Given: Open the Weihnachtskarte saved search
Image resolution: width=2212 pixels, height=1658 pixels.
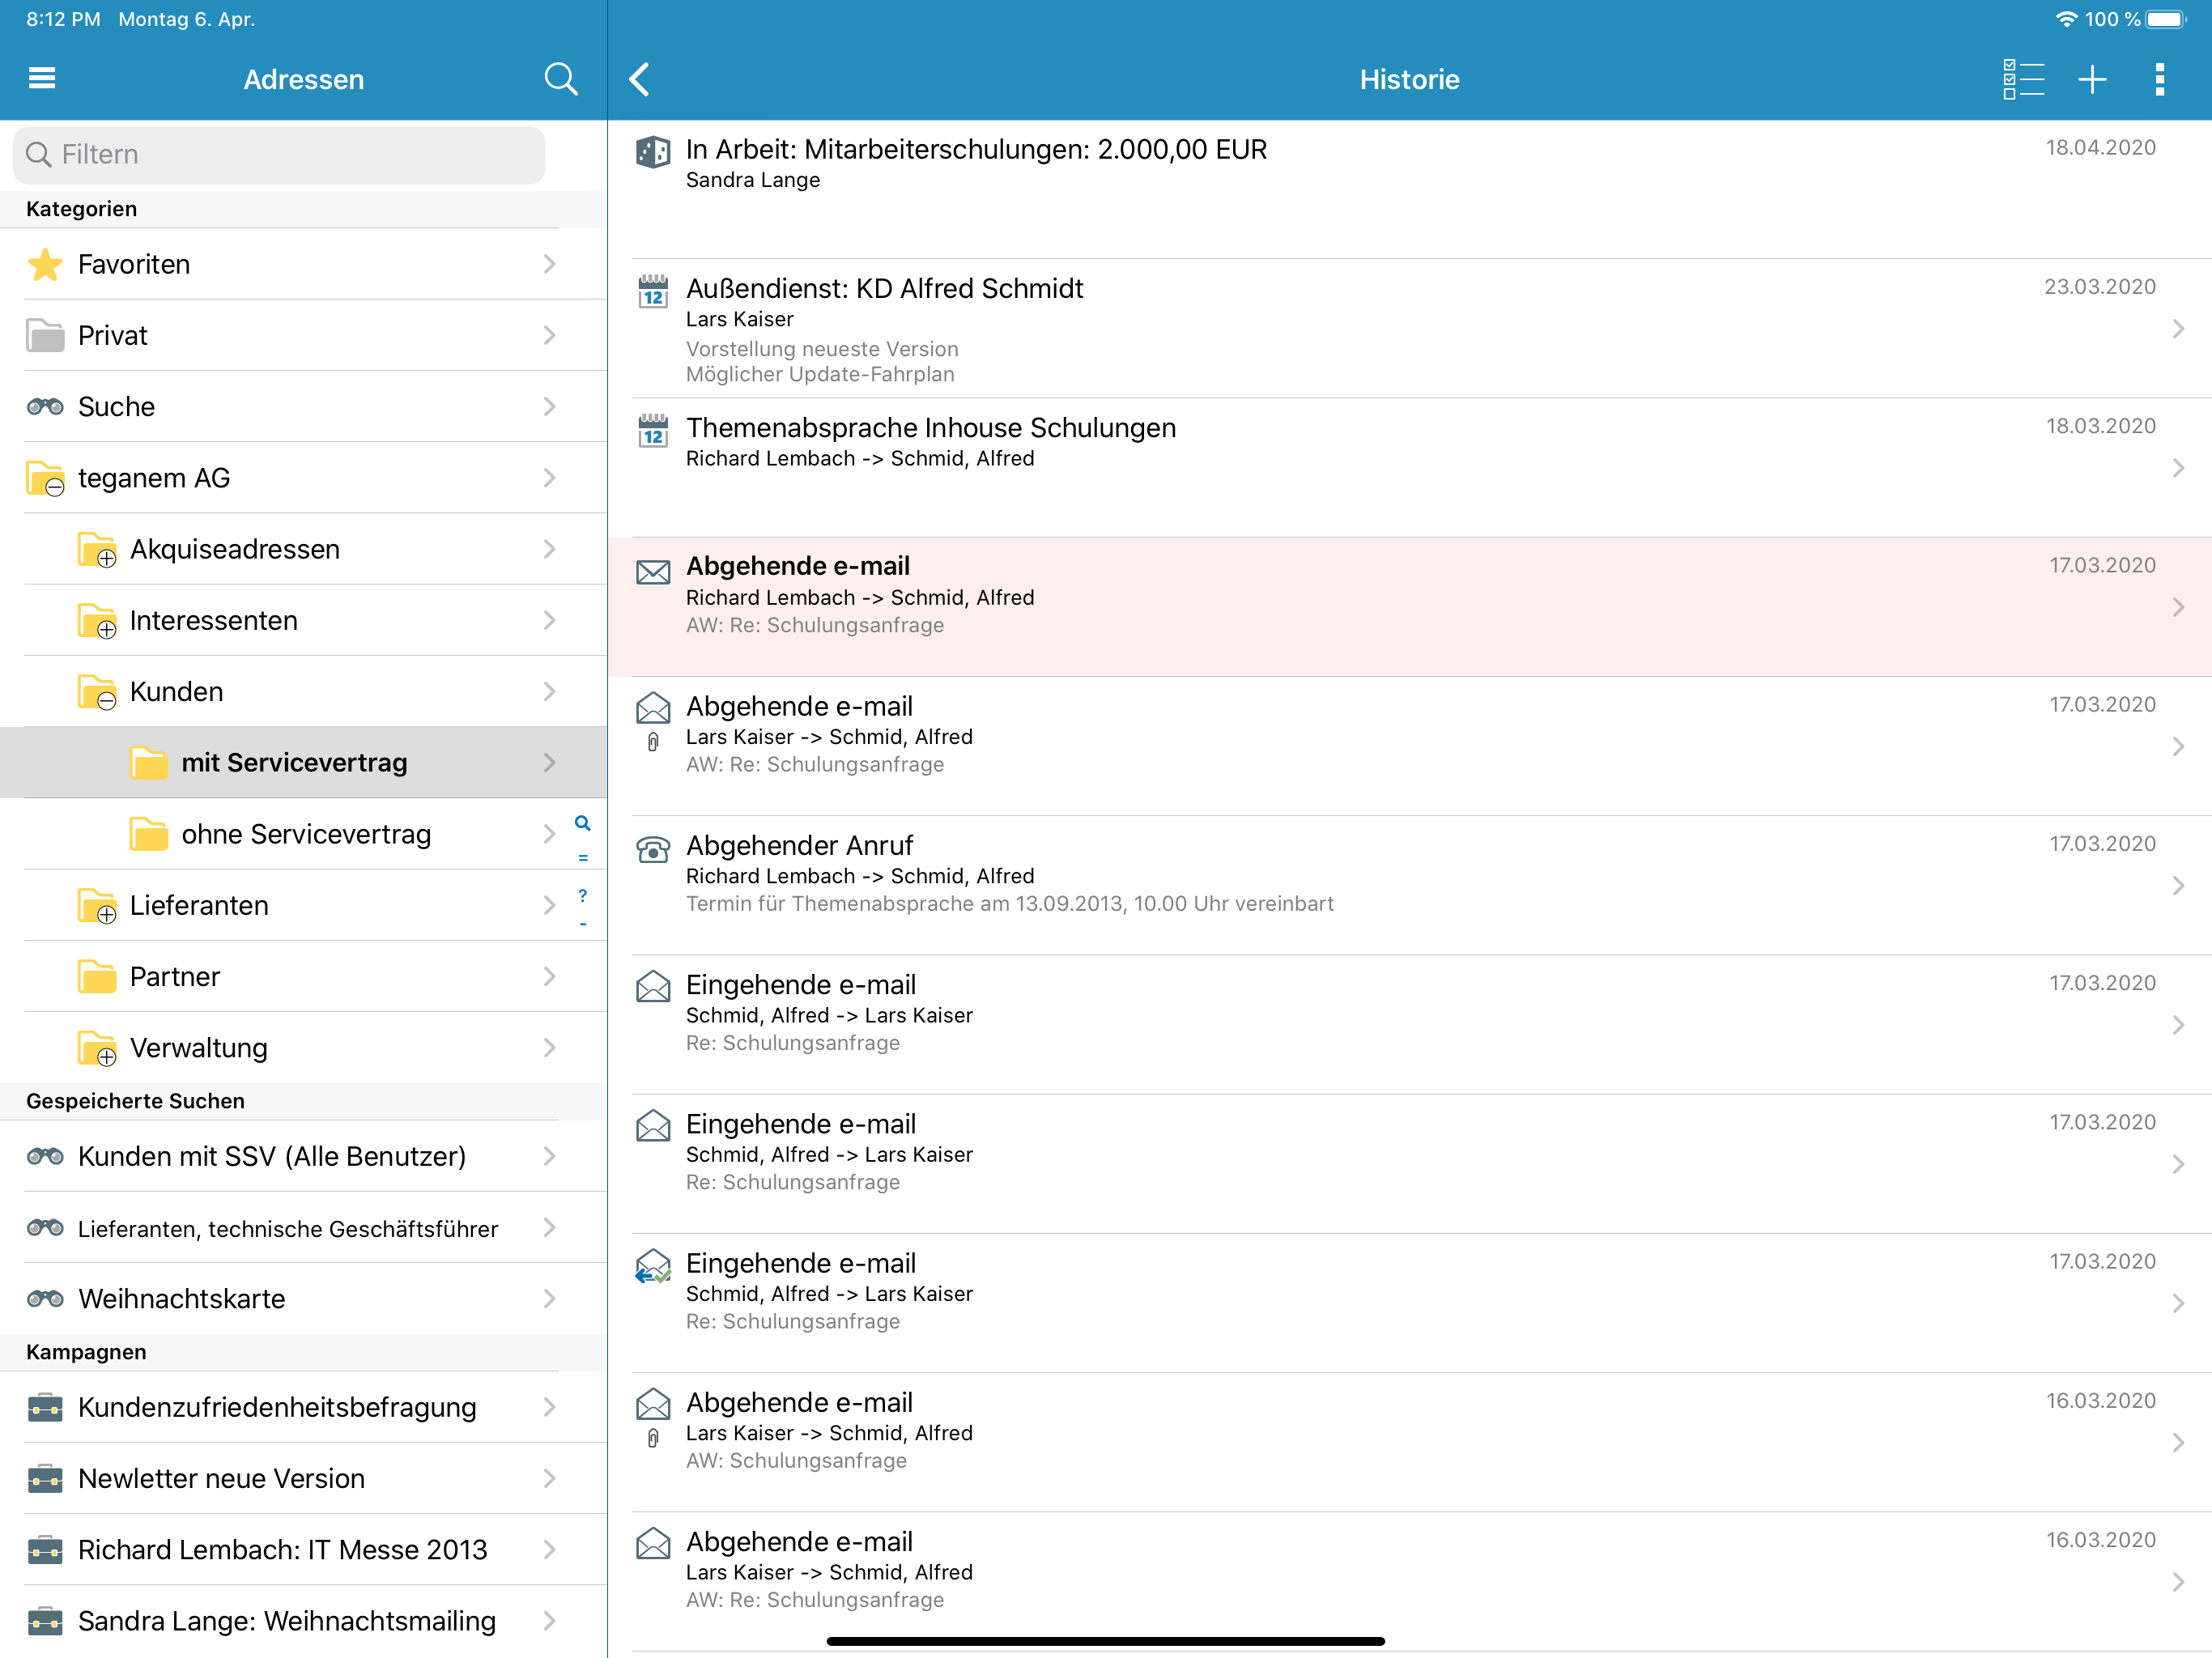Looking at the screenshot, I should coord(304,1299).
